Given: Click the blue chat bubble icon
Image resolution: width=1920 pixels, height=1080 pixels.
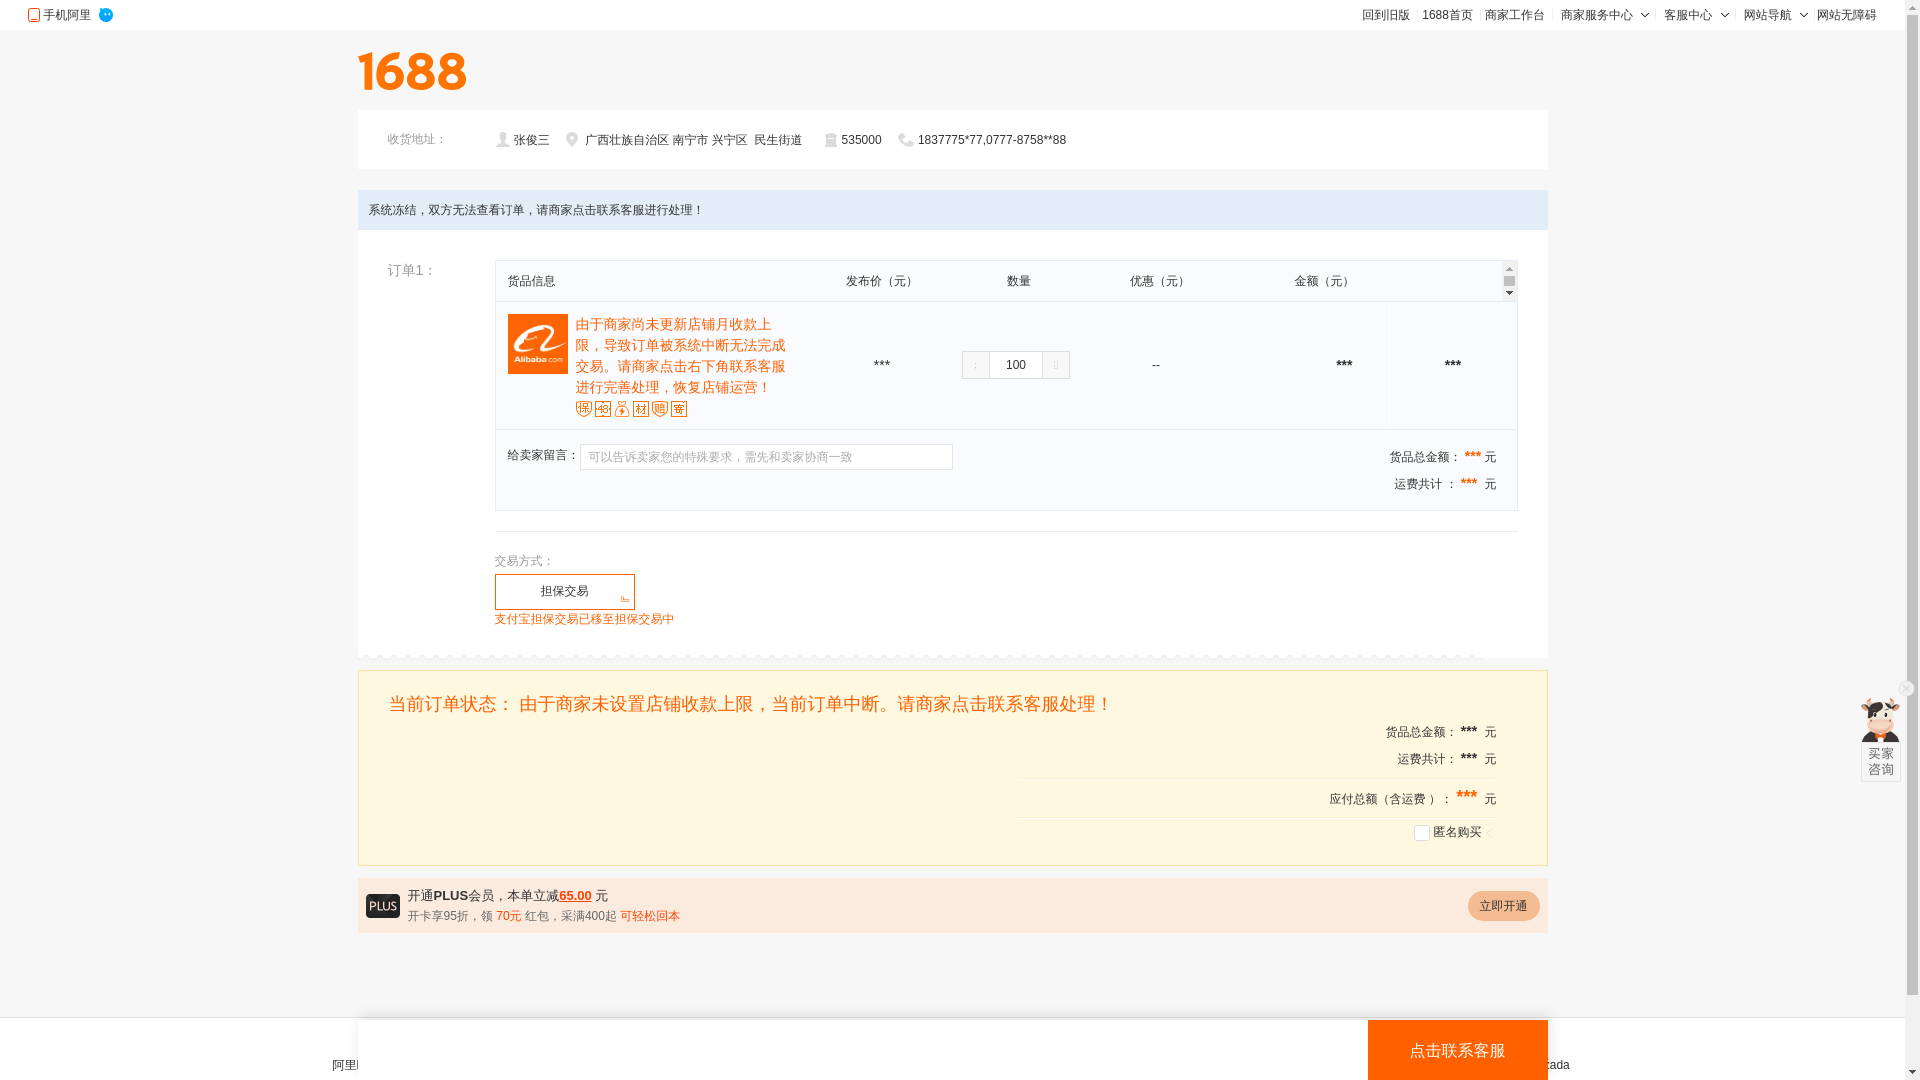Looking at the screenshot, I should pos(106,15).
